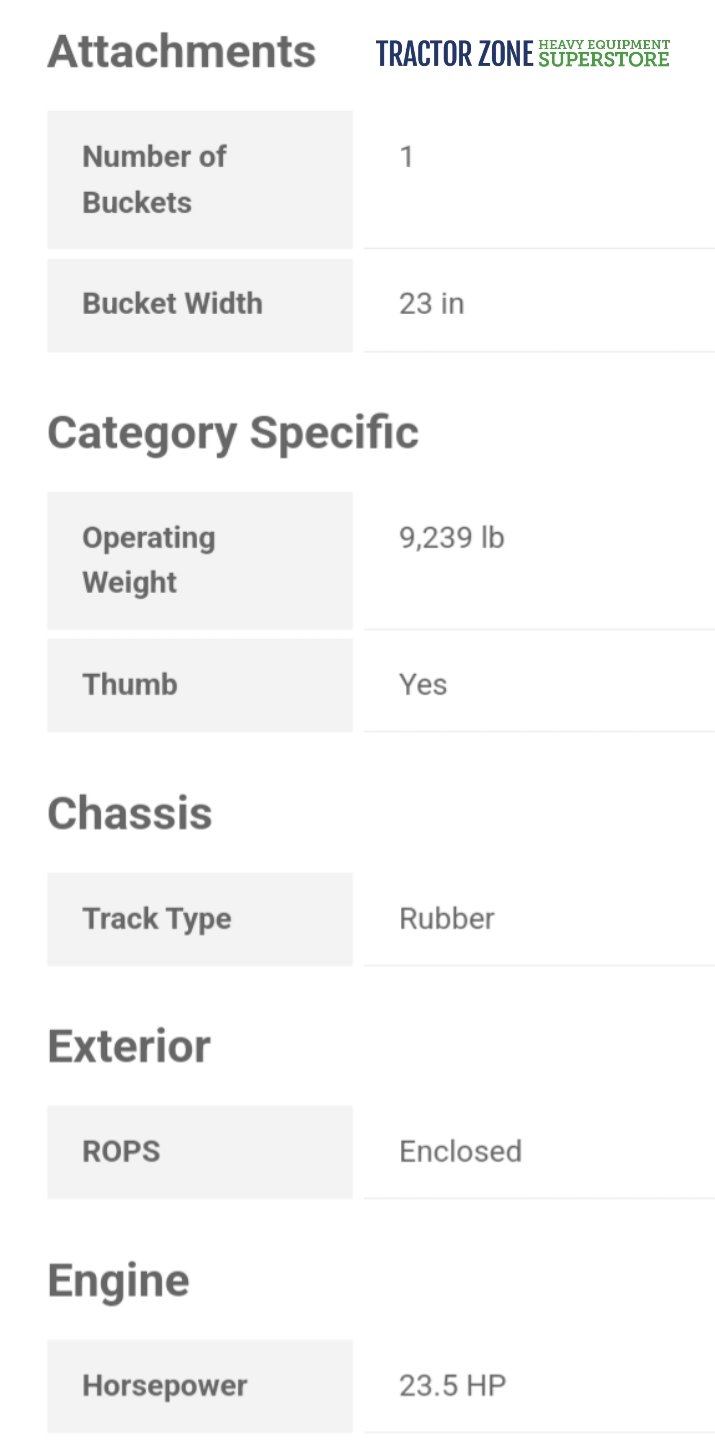Click the Engine section heading

118,1281
